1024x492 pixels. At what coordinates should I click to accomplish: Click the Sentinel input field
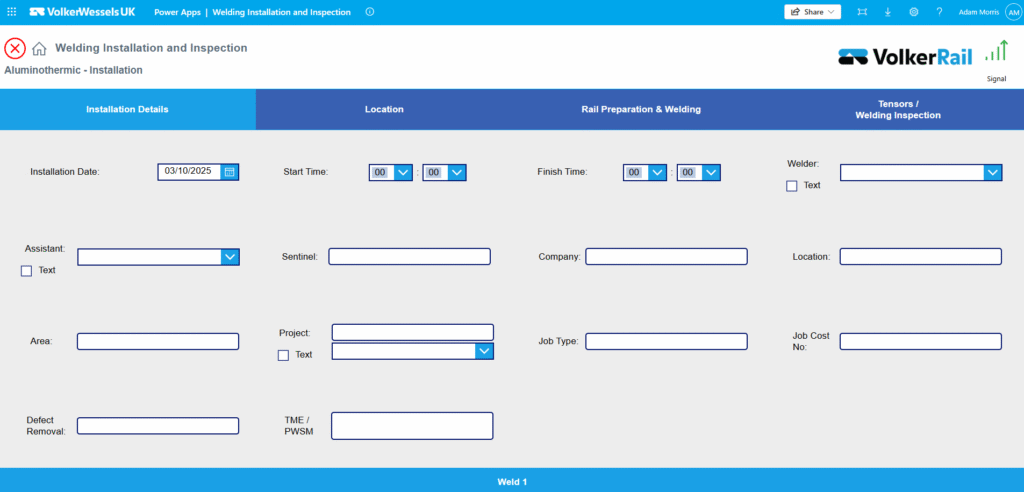click(x=409, y=257)
